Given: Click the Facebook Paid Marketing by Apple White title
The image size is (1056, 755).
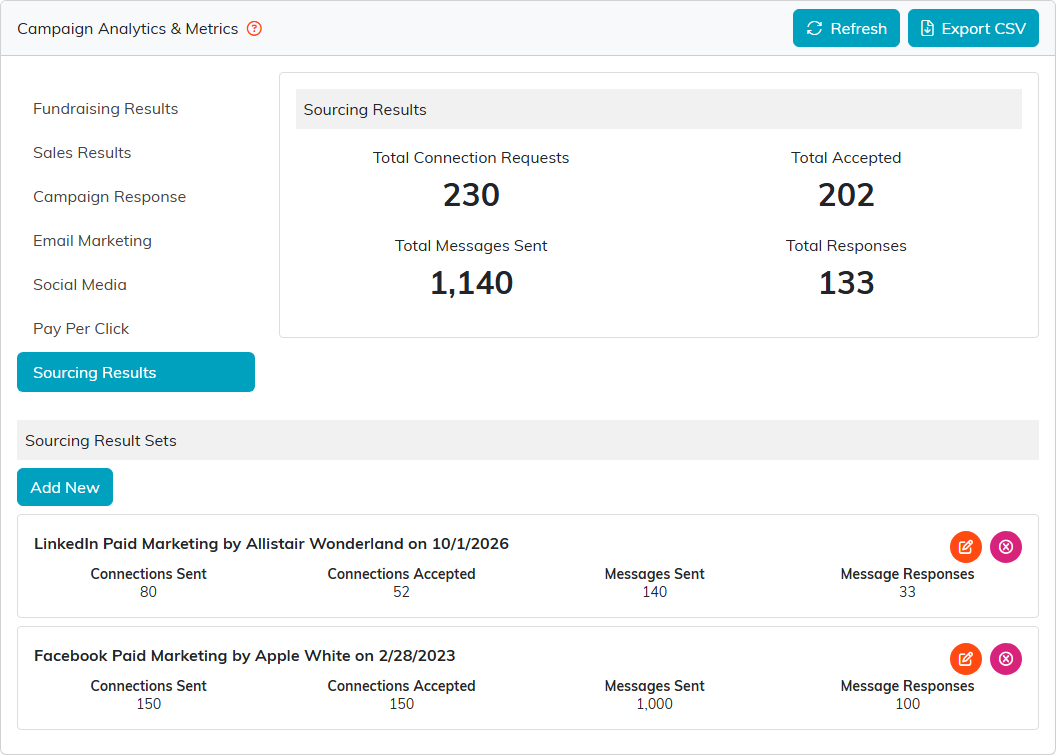Looking at the screenshot, I should (x=244, y=655).
